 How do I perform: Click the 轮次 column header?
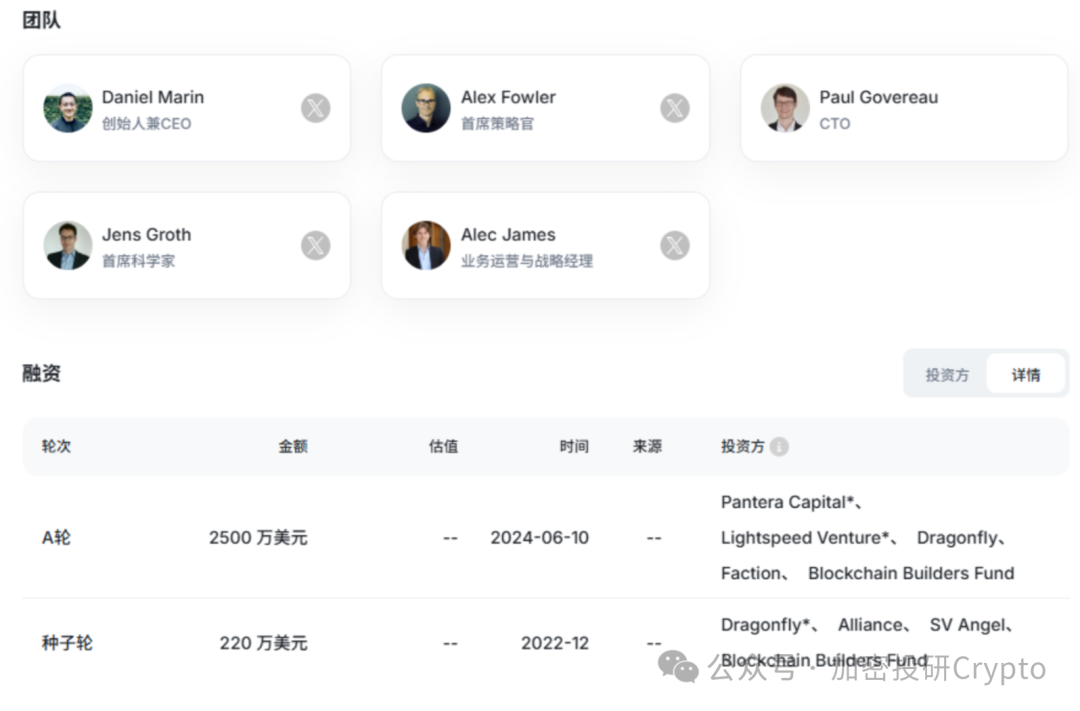point(56,446)
